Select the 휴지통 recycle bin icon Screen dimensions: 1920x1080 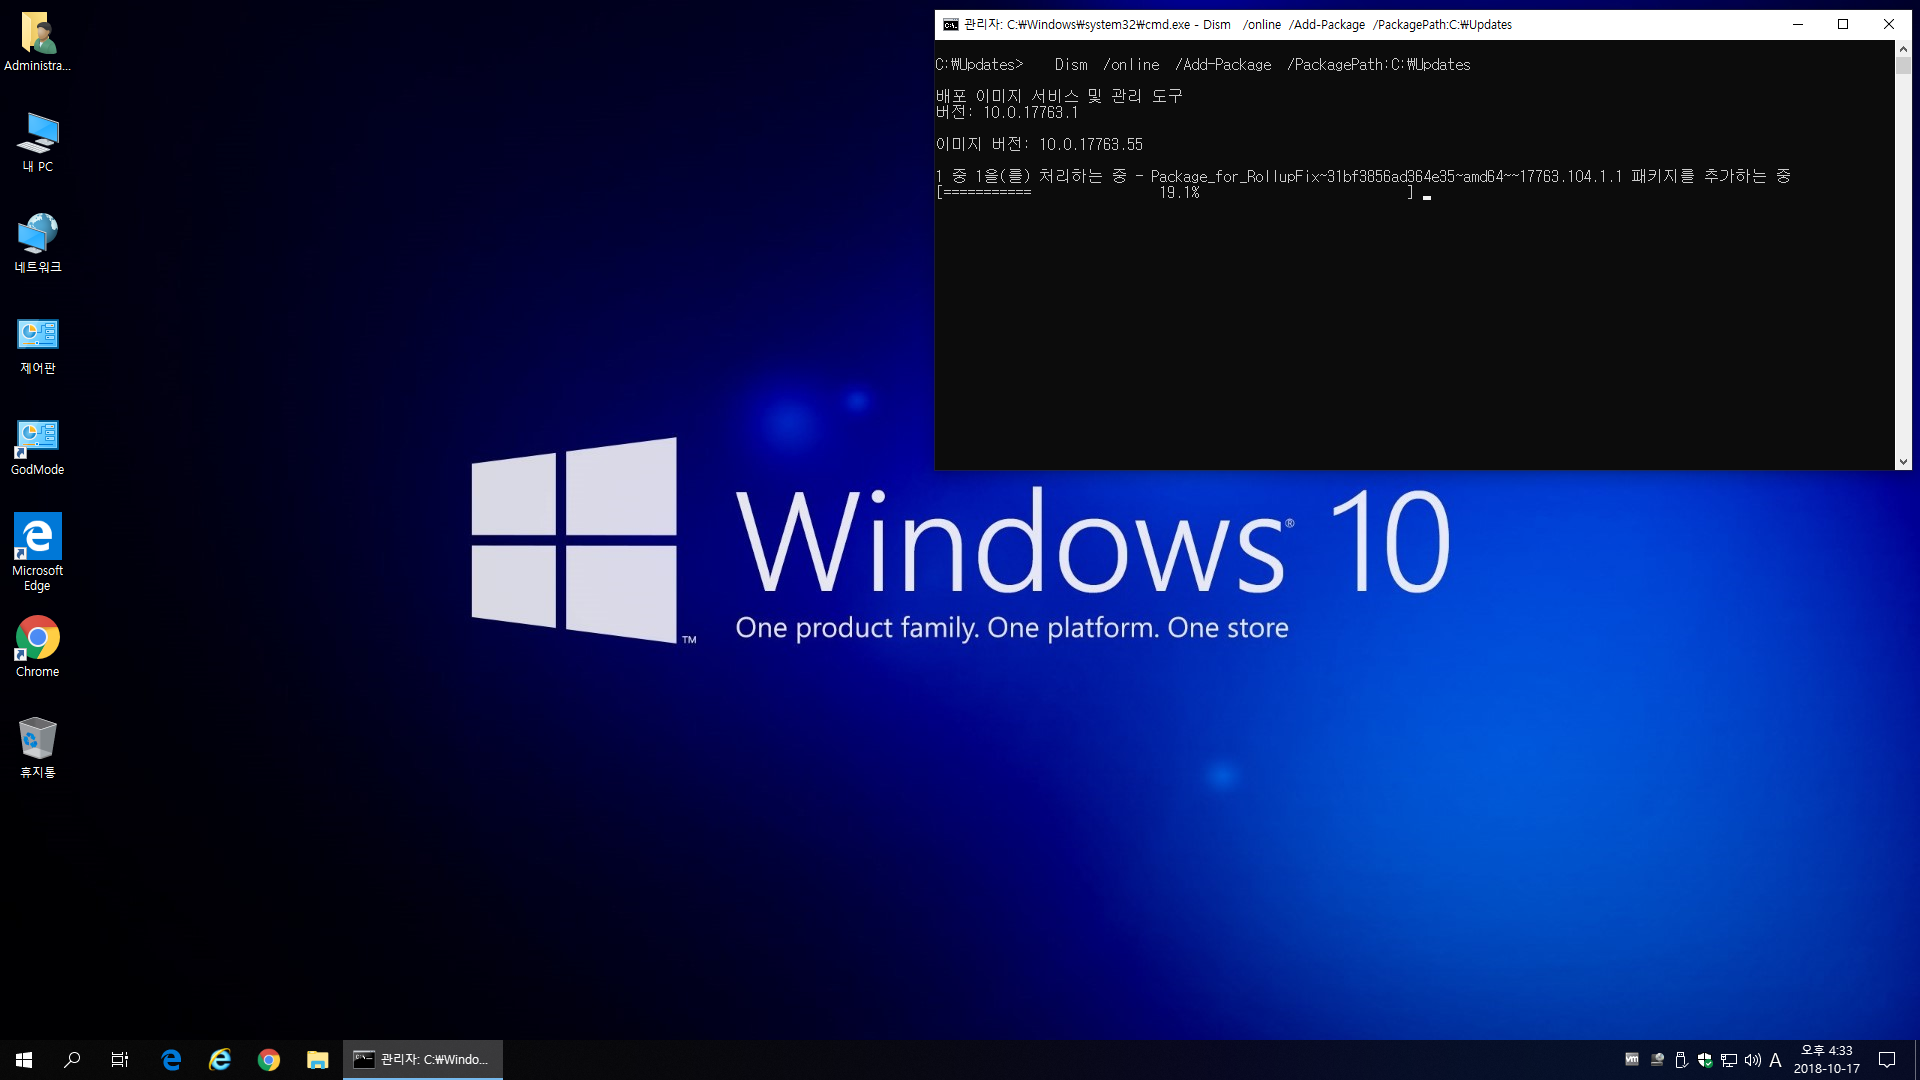tap(37, 747)
